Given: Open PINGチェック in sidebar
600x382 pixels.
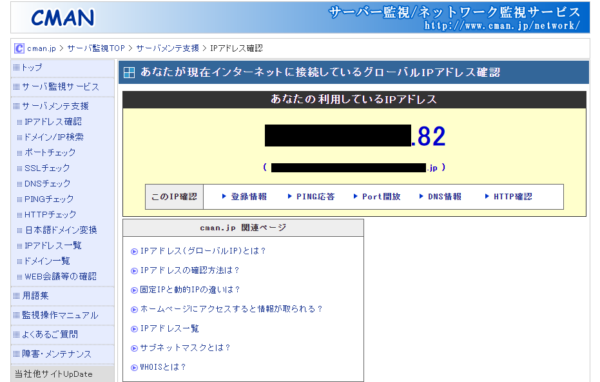Looking at the screenshot, I should 49,199.
